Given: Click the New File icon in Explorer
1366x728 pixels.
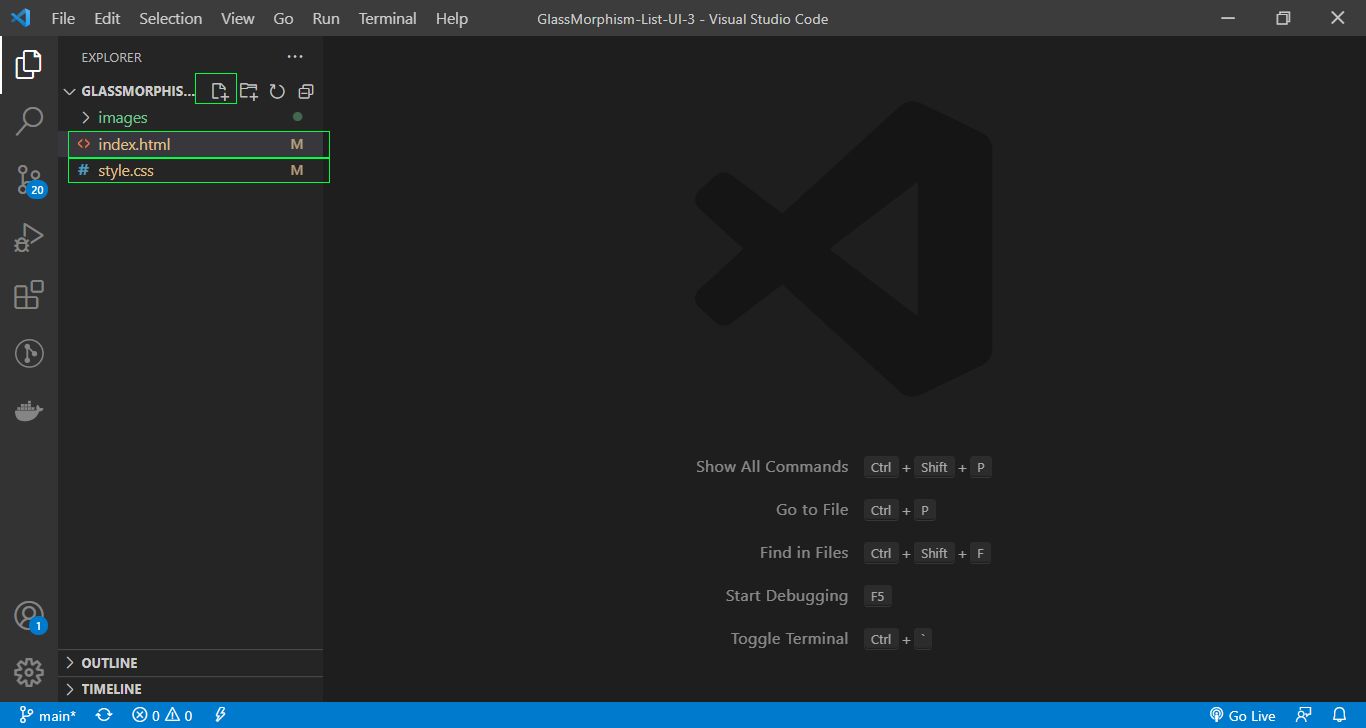Looking at the screenshot, I should 220,91.
